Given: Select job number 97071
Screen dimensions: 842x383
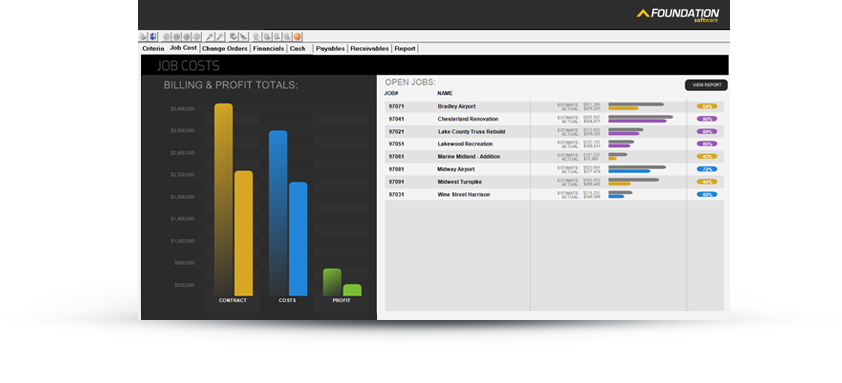Looking at the screenshot, I should tap(396, 106).
